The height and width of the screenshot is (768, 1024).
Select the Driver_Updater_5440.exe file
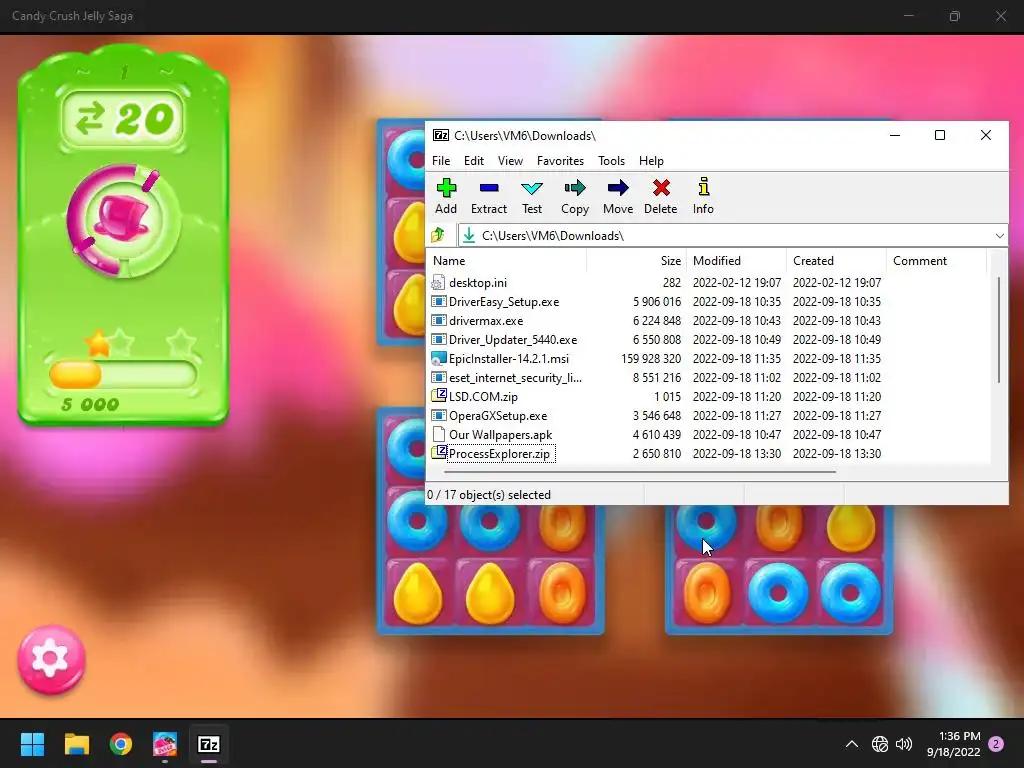click(513, 340)
